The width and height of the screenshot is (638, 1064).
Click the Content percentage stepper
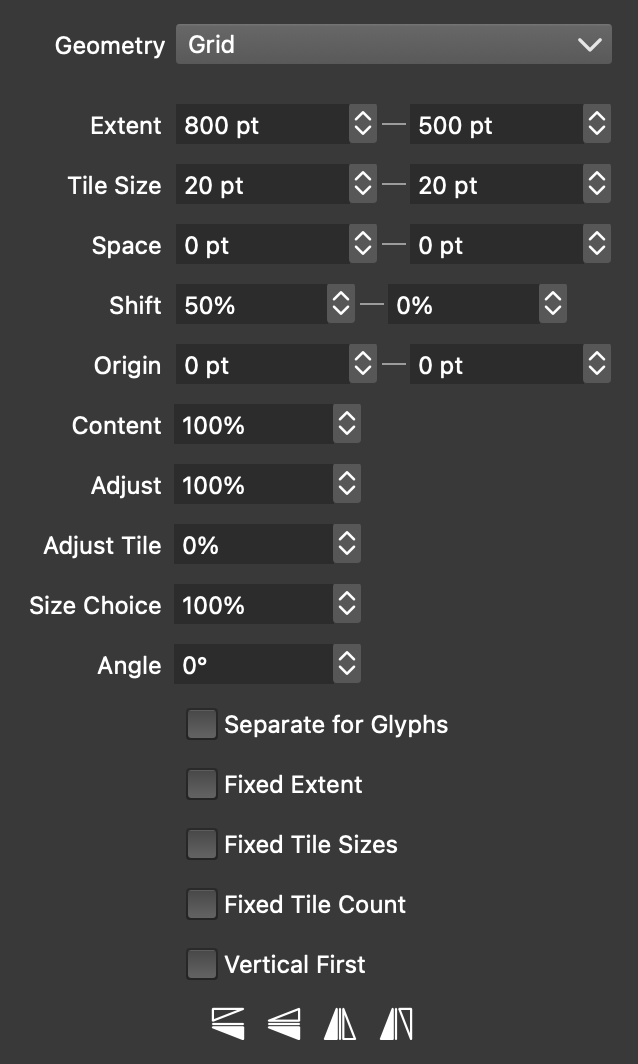click(347, 425)
